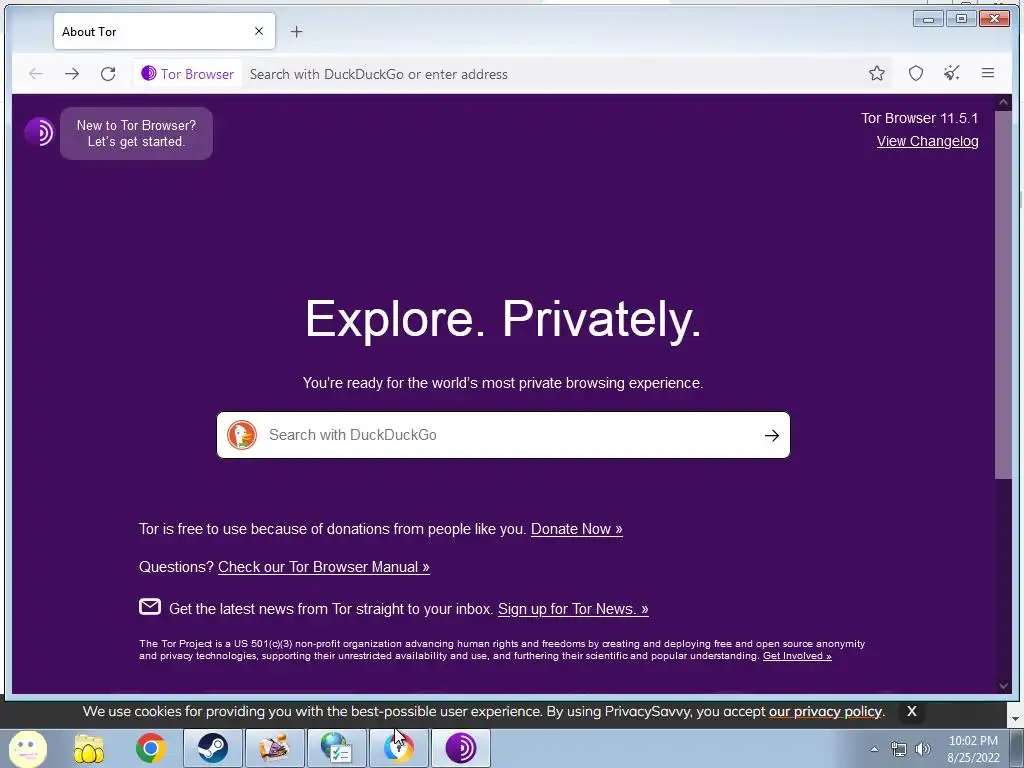Click the Explore. Privately. heading
This screenshot has width=1024, height=768.
pos(503,319)
